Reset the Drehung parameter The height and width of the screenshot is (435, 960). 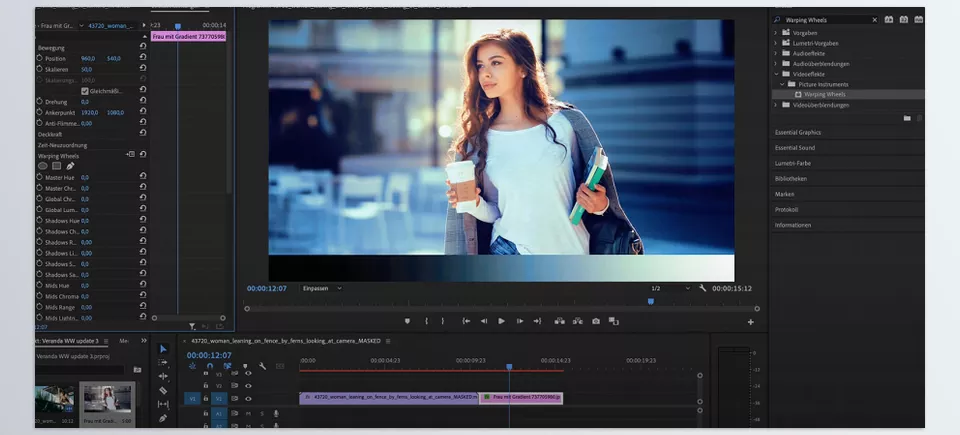(143, 102)
